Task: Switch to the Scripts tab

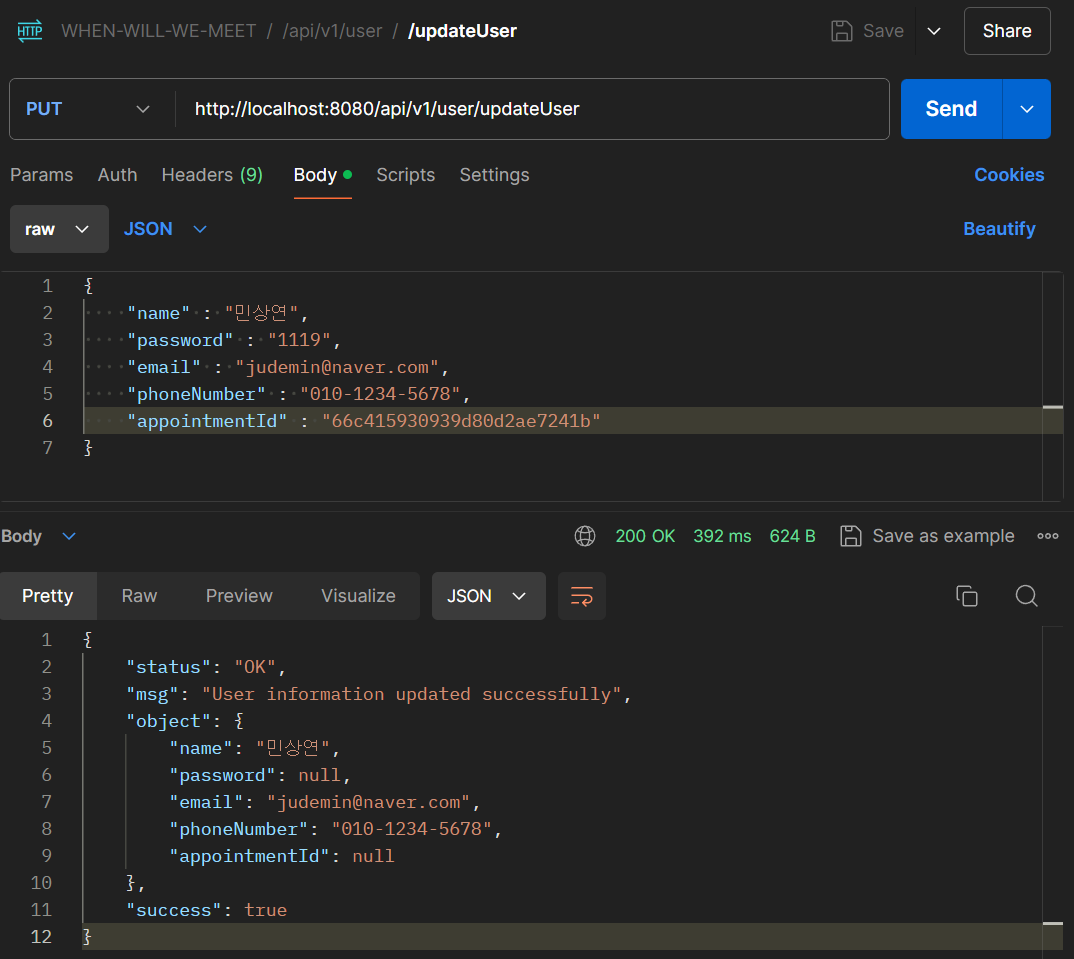Action: click(x=405, y=175)
